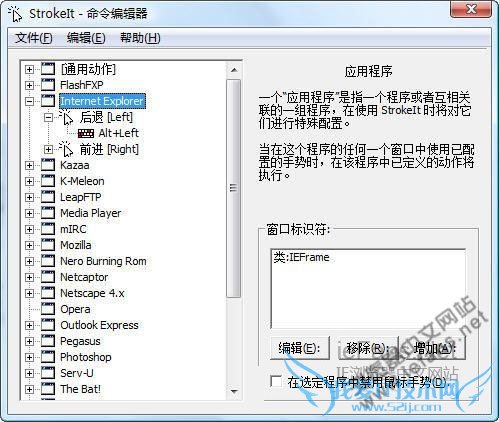This screenshot has height=422, width=499.
Task: Click the tree vertical scrollbar thumb
Action: (x=234, y=188)
